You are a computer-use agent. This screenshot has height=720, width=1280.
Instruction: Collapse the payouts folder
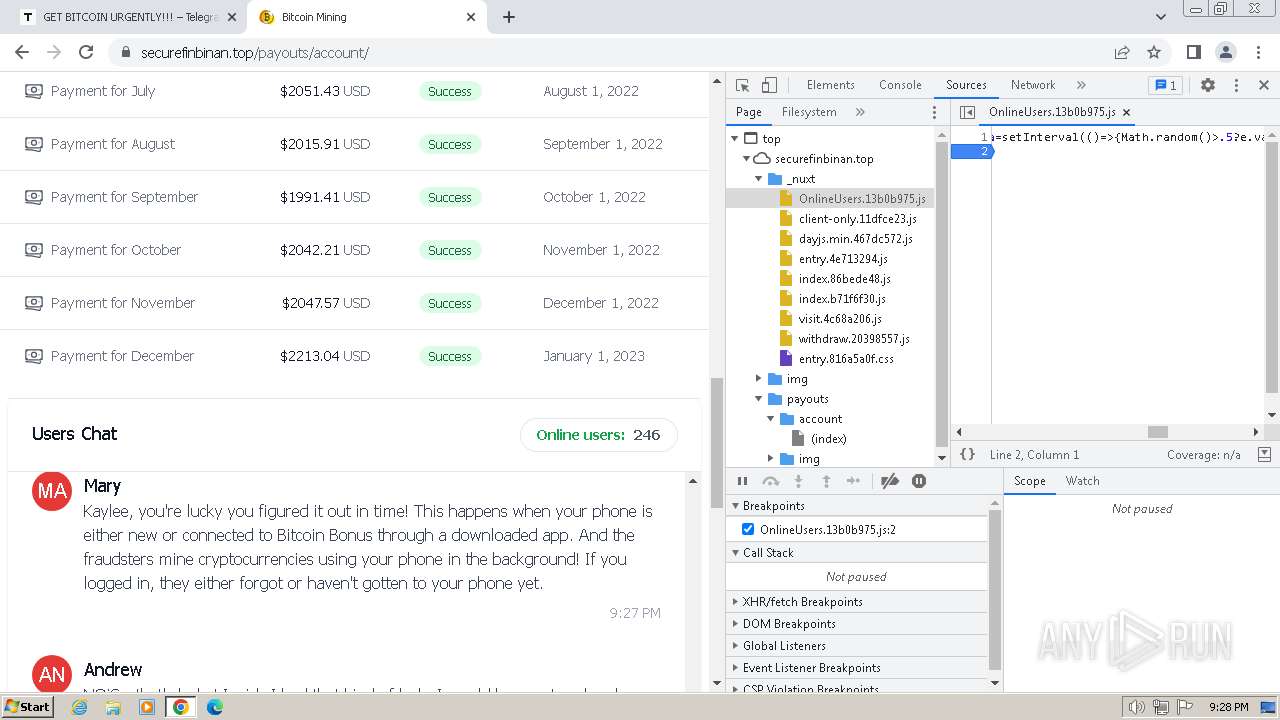pos(758,399)
